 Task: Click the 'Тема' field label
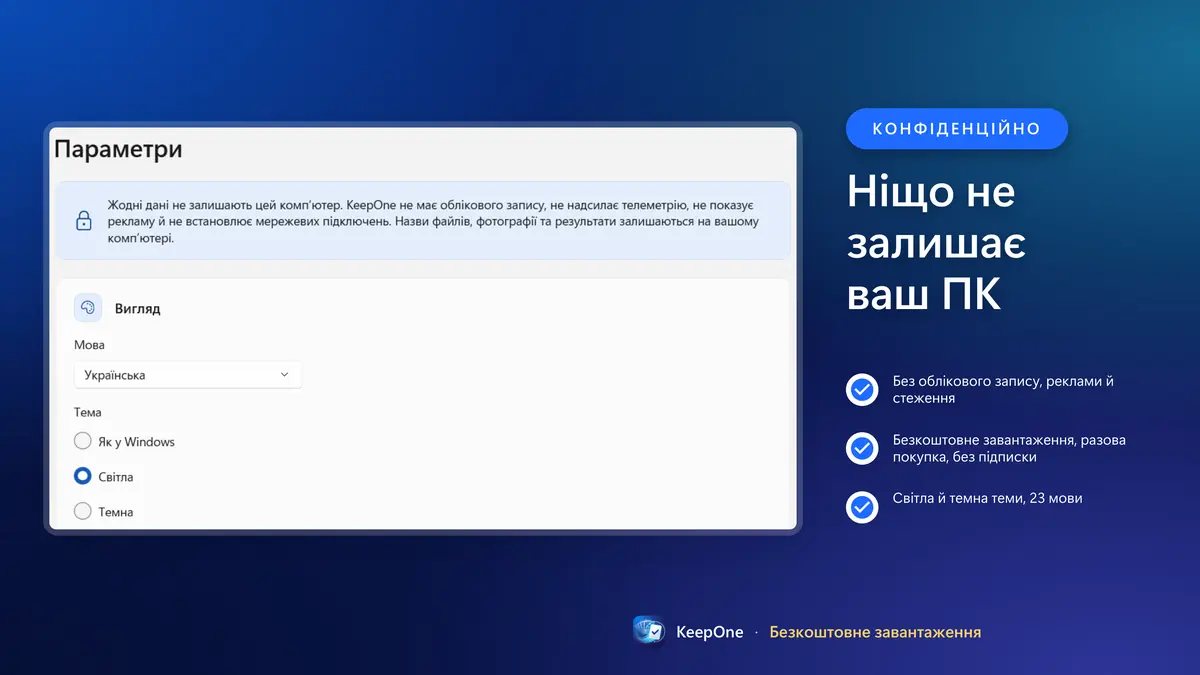[88, 412]
